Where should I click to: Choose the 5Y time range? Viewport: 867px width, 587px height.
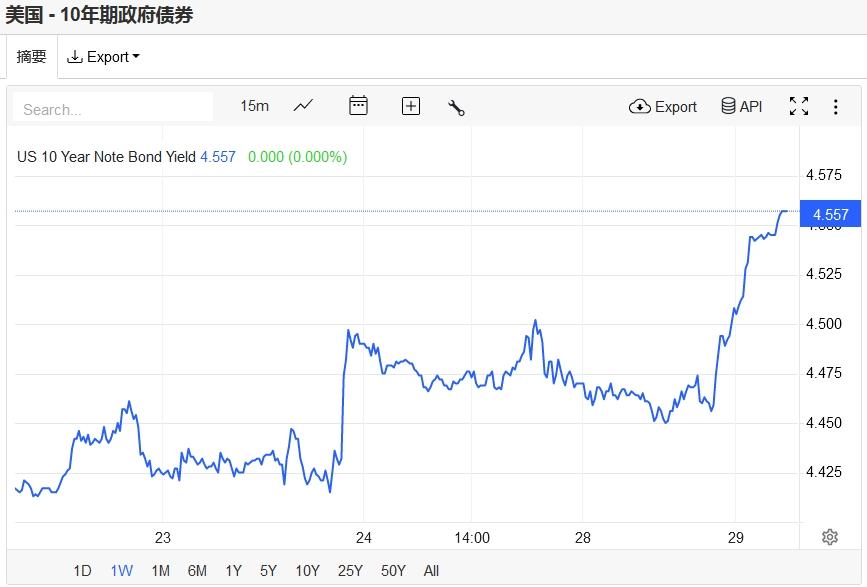coord(268,571)
